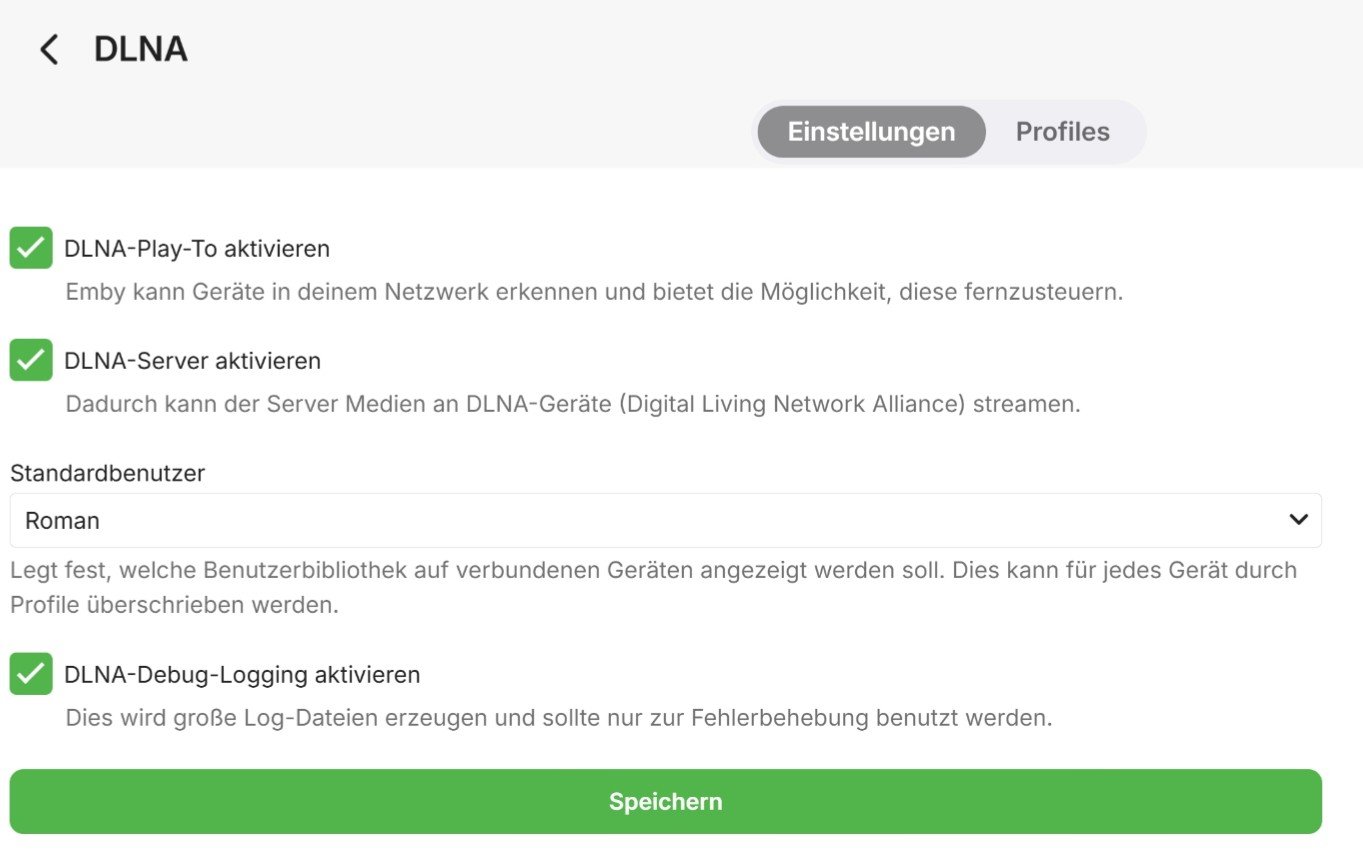
Task: Click the "DLNA-Play-To aktivieren" label text
Action: 197,248
